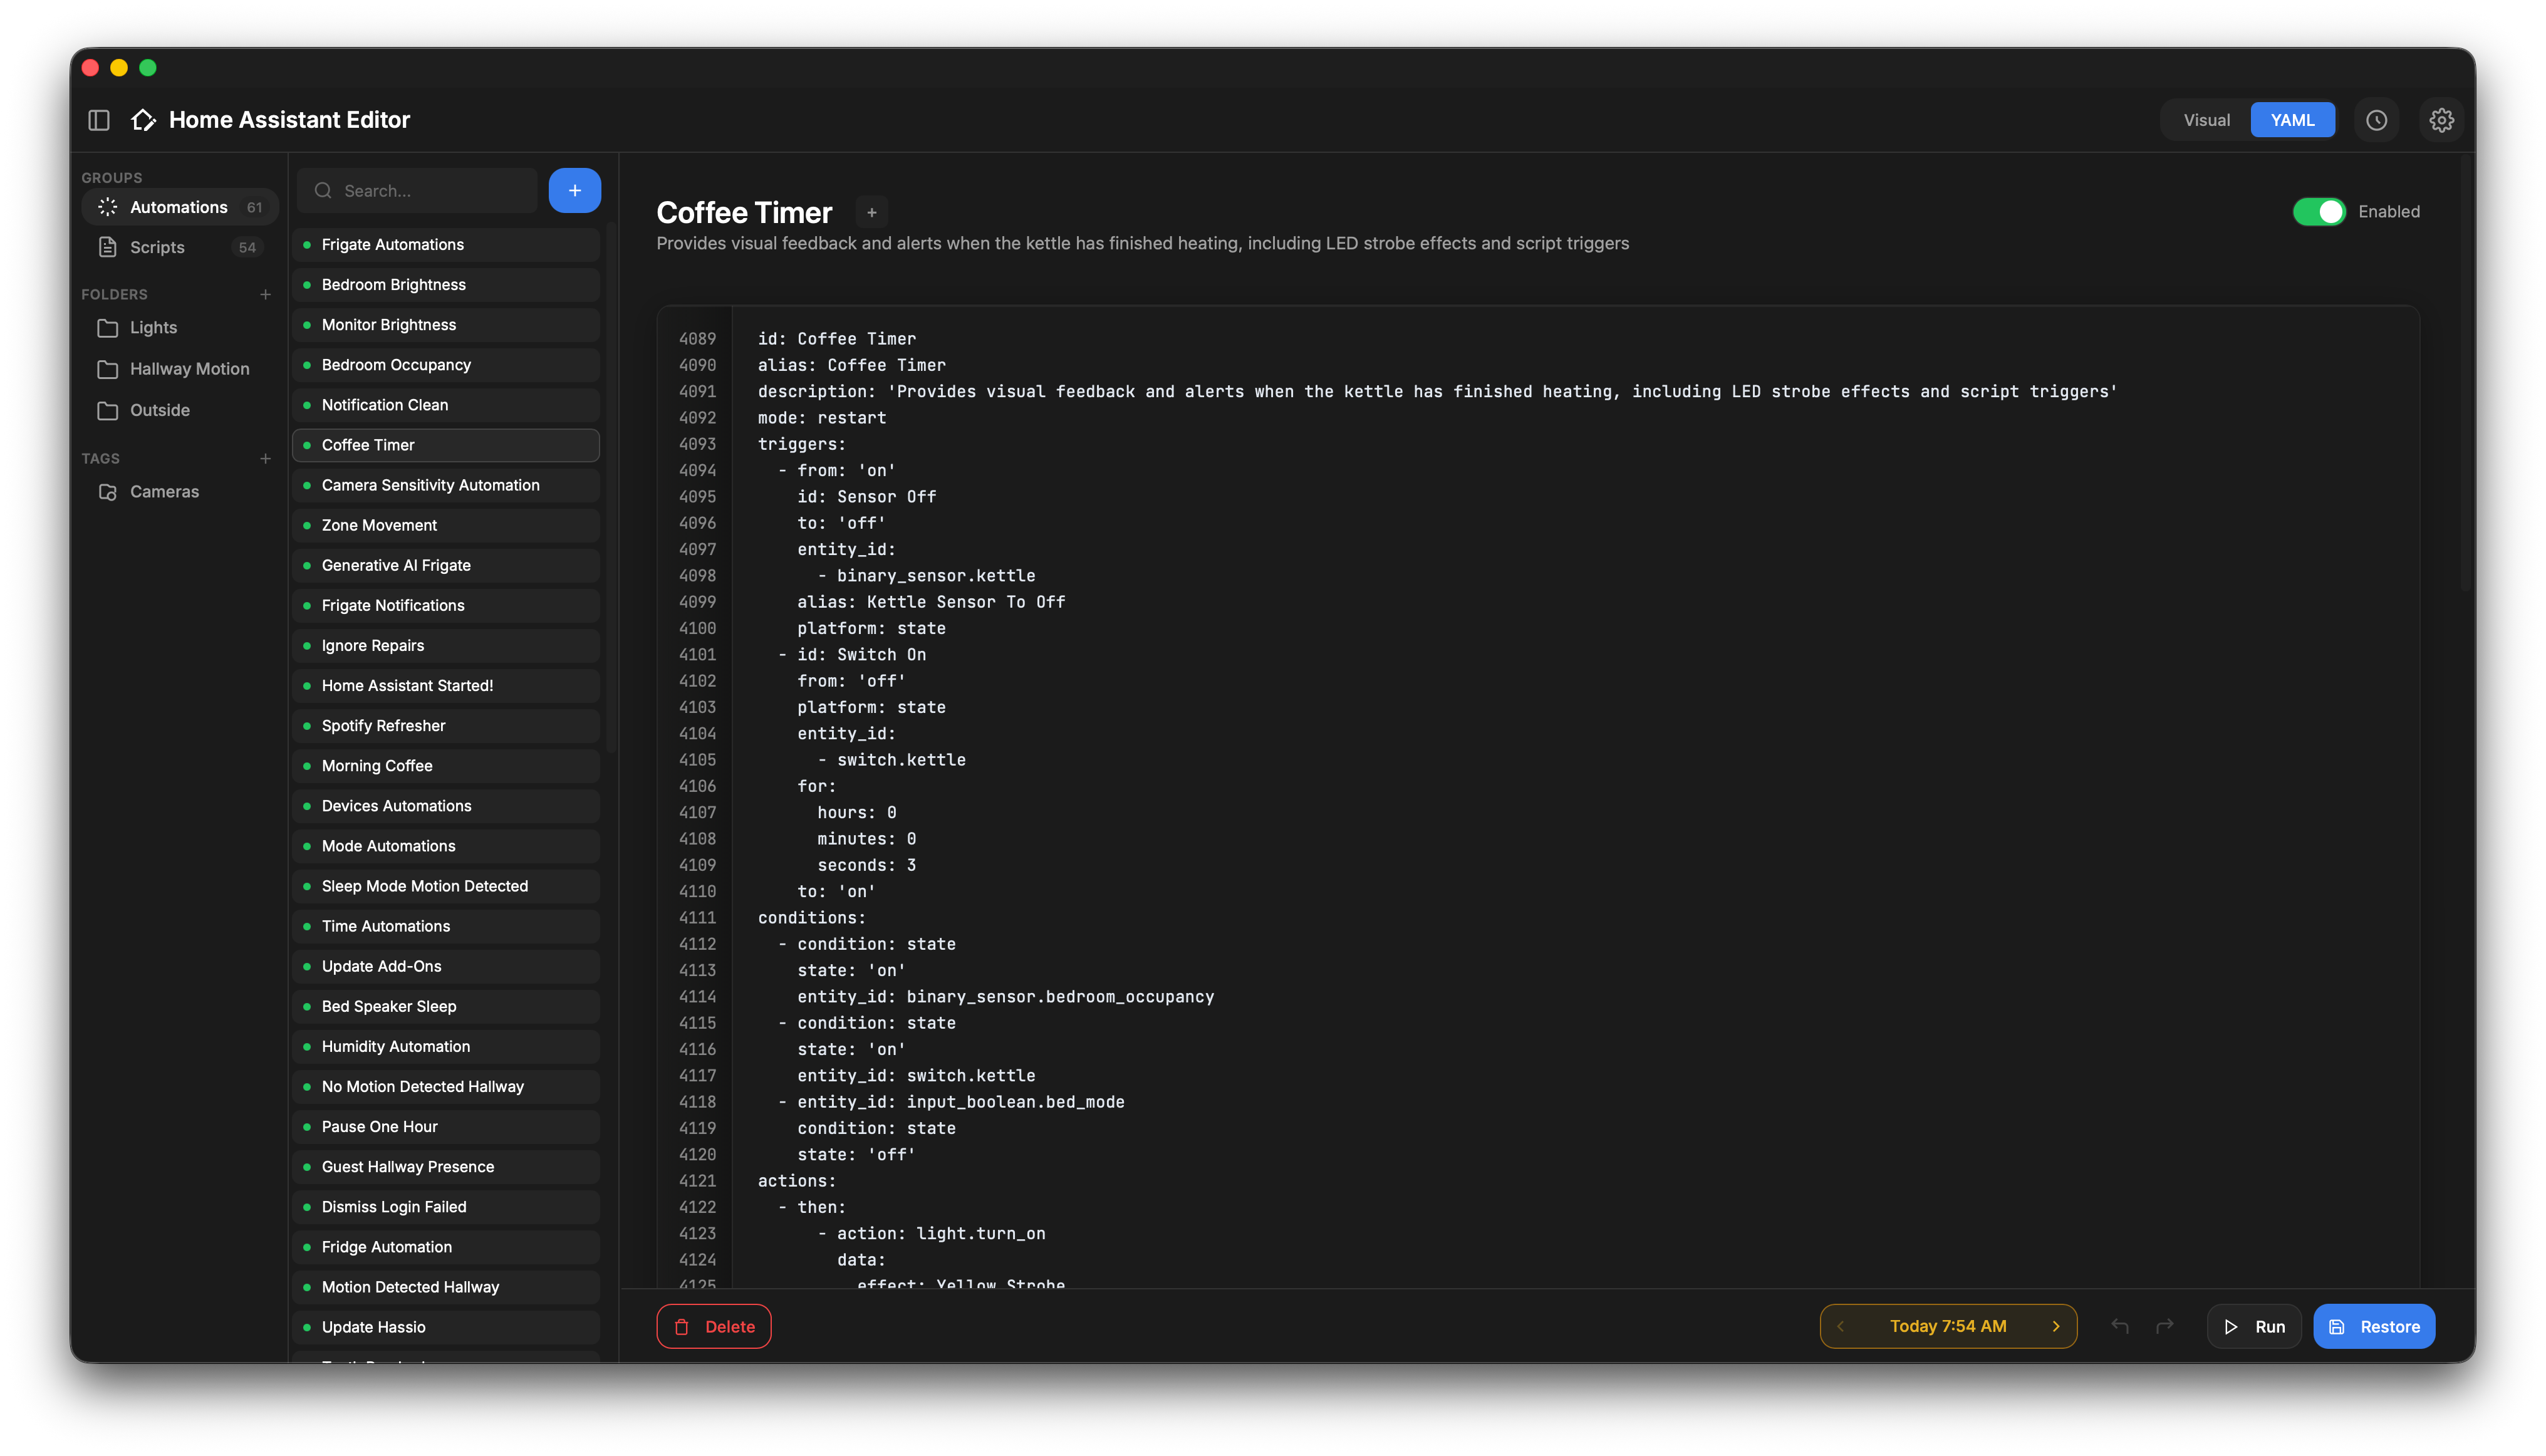
Task: Select Notification Clean automation
Action: point(446,405)
